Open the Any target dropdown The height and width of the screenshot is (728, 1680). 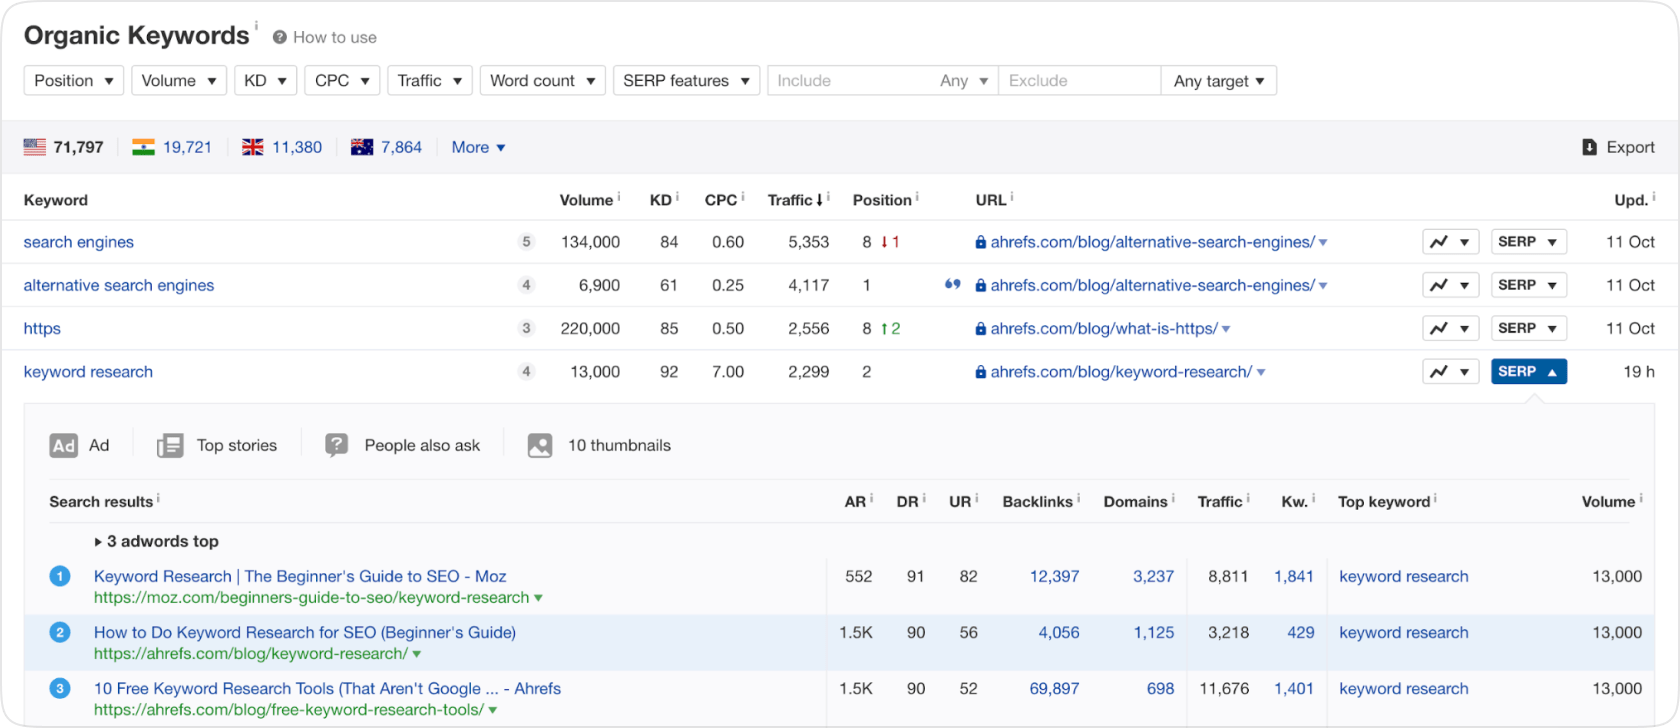click(x=1218, y=81)
